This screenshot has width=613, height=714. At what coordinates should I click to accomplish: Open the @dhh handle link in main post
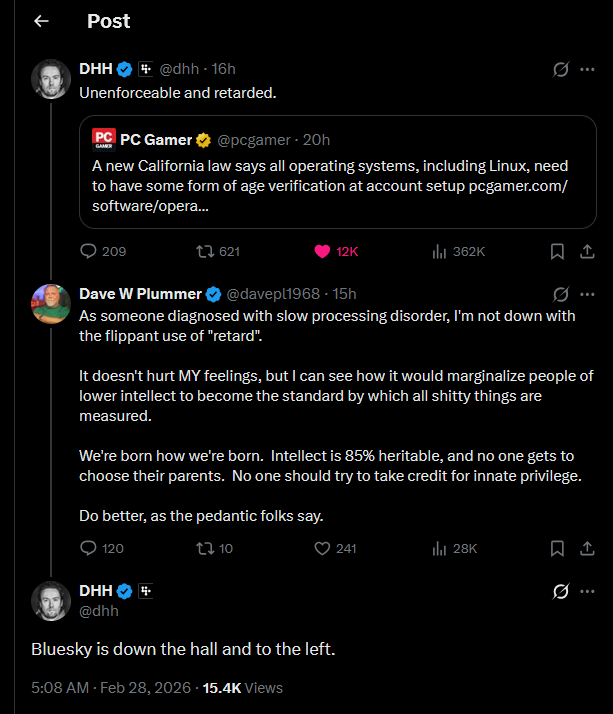pos(99,609)
